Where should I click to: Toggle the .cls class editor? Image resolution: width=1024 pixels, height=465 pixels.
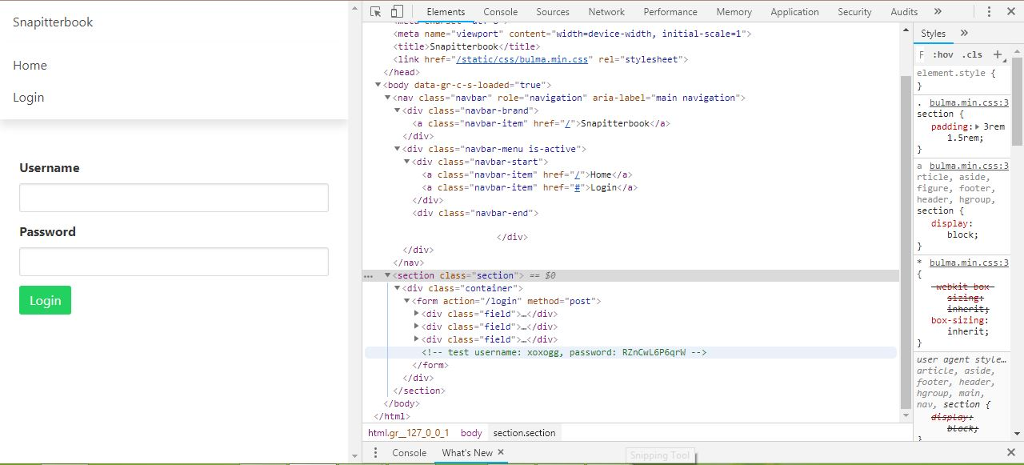(x=972, y=54)
